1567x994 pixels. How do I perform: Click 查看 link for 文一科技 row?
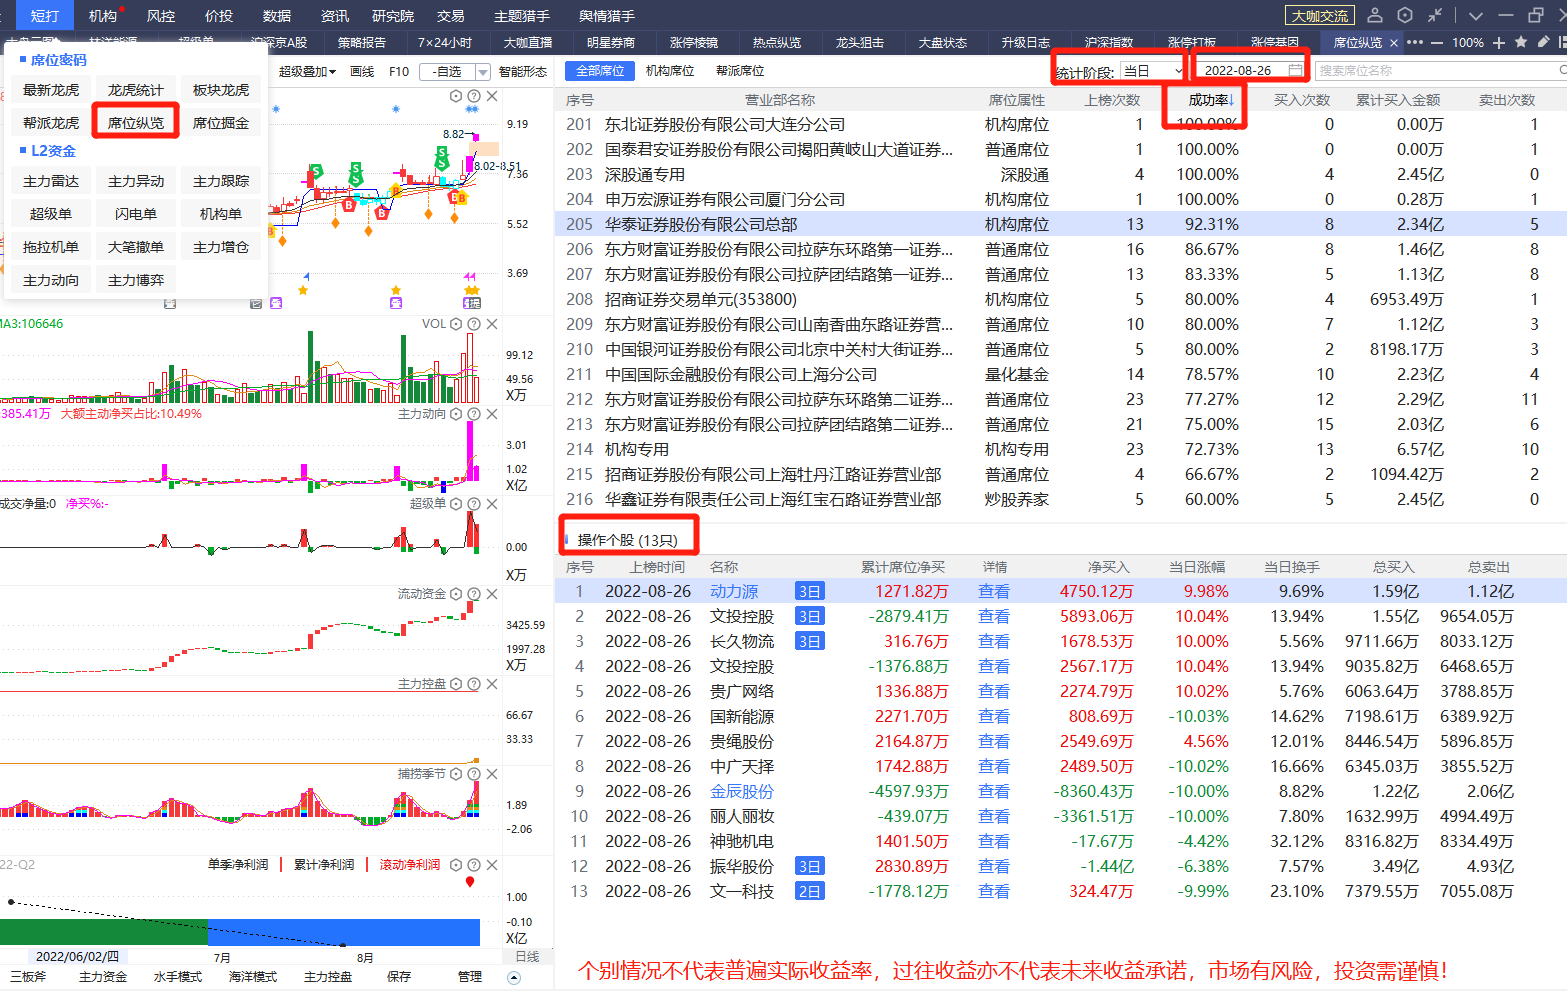click(994, 891)
